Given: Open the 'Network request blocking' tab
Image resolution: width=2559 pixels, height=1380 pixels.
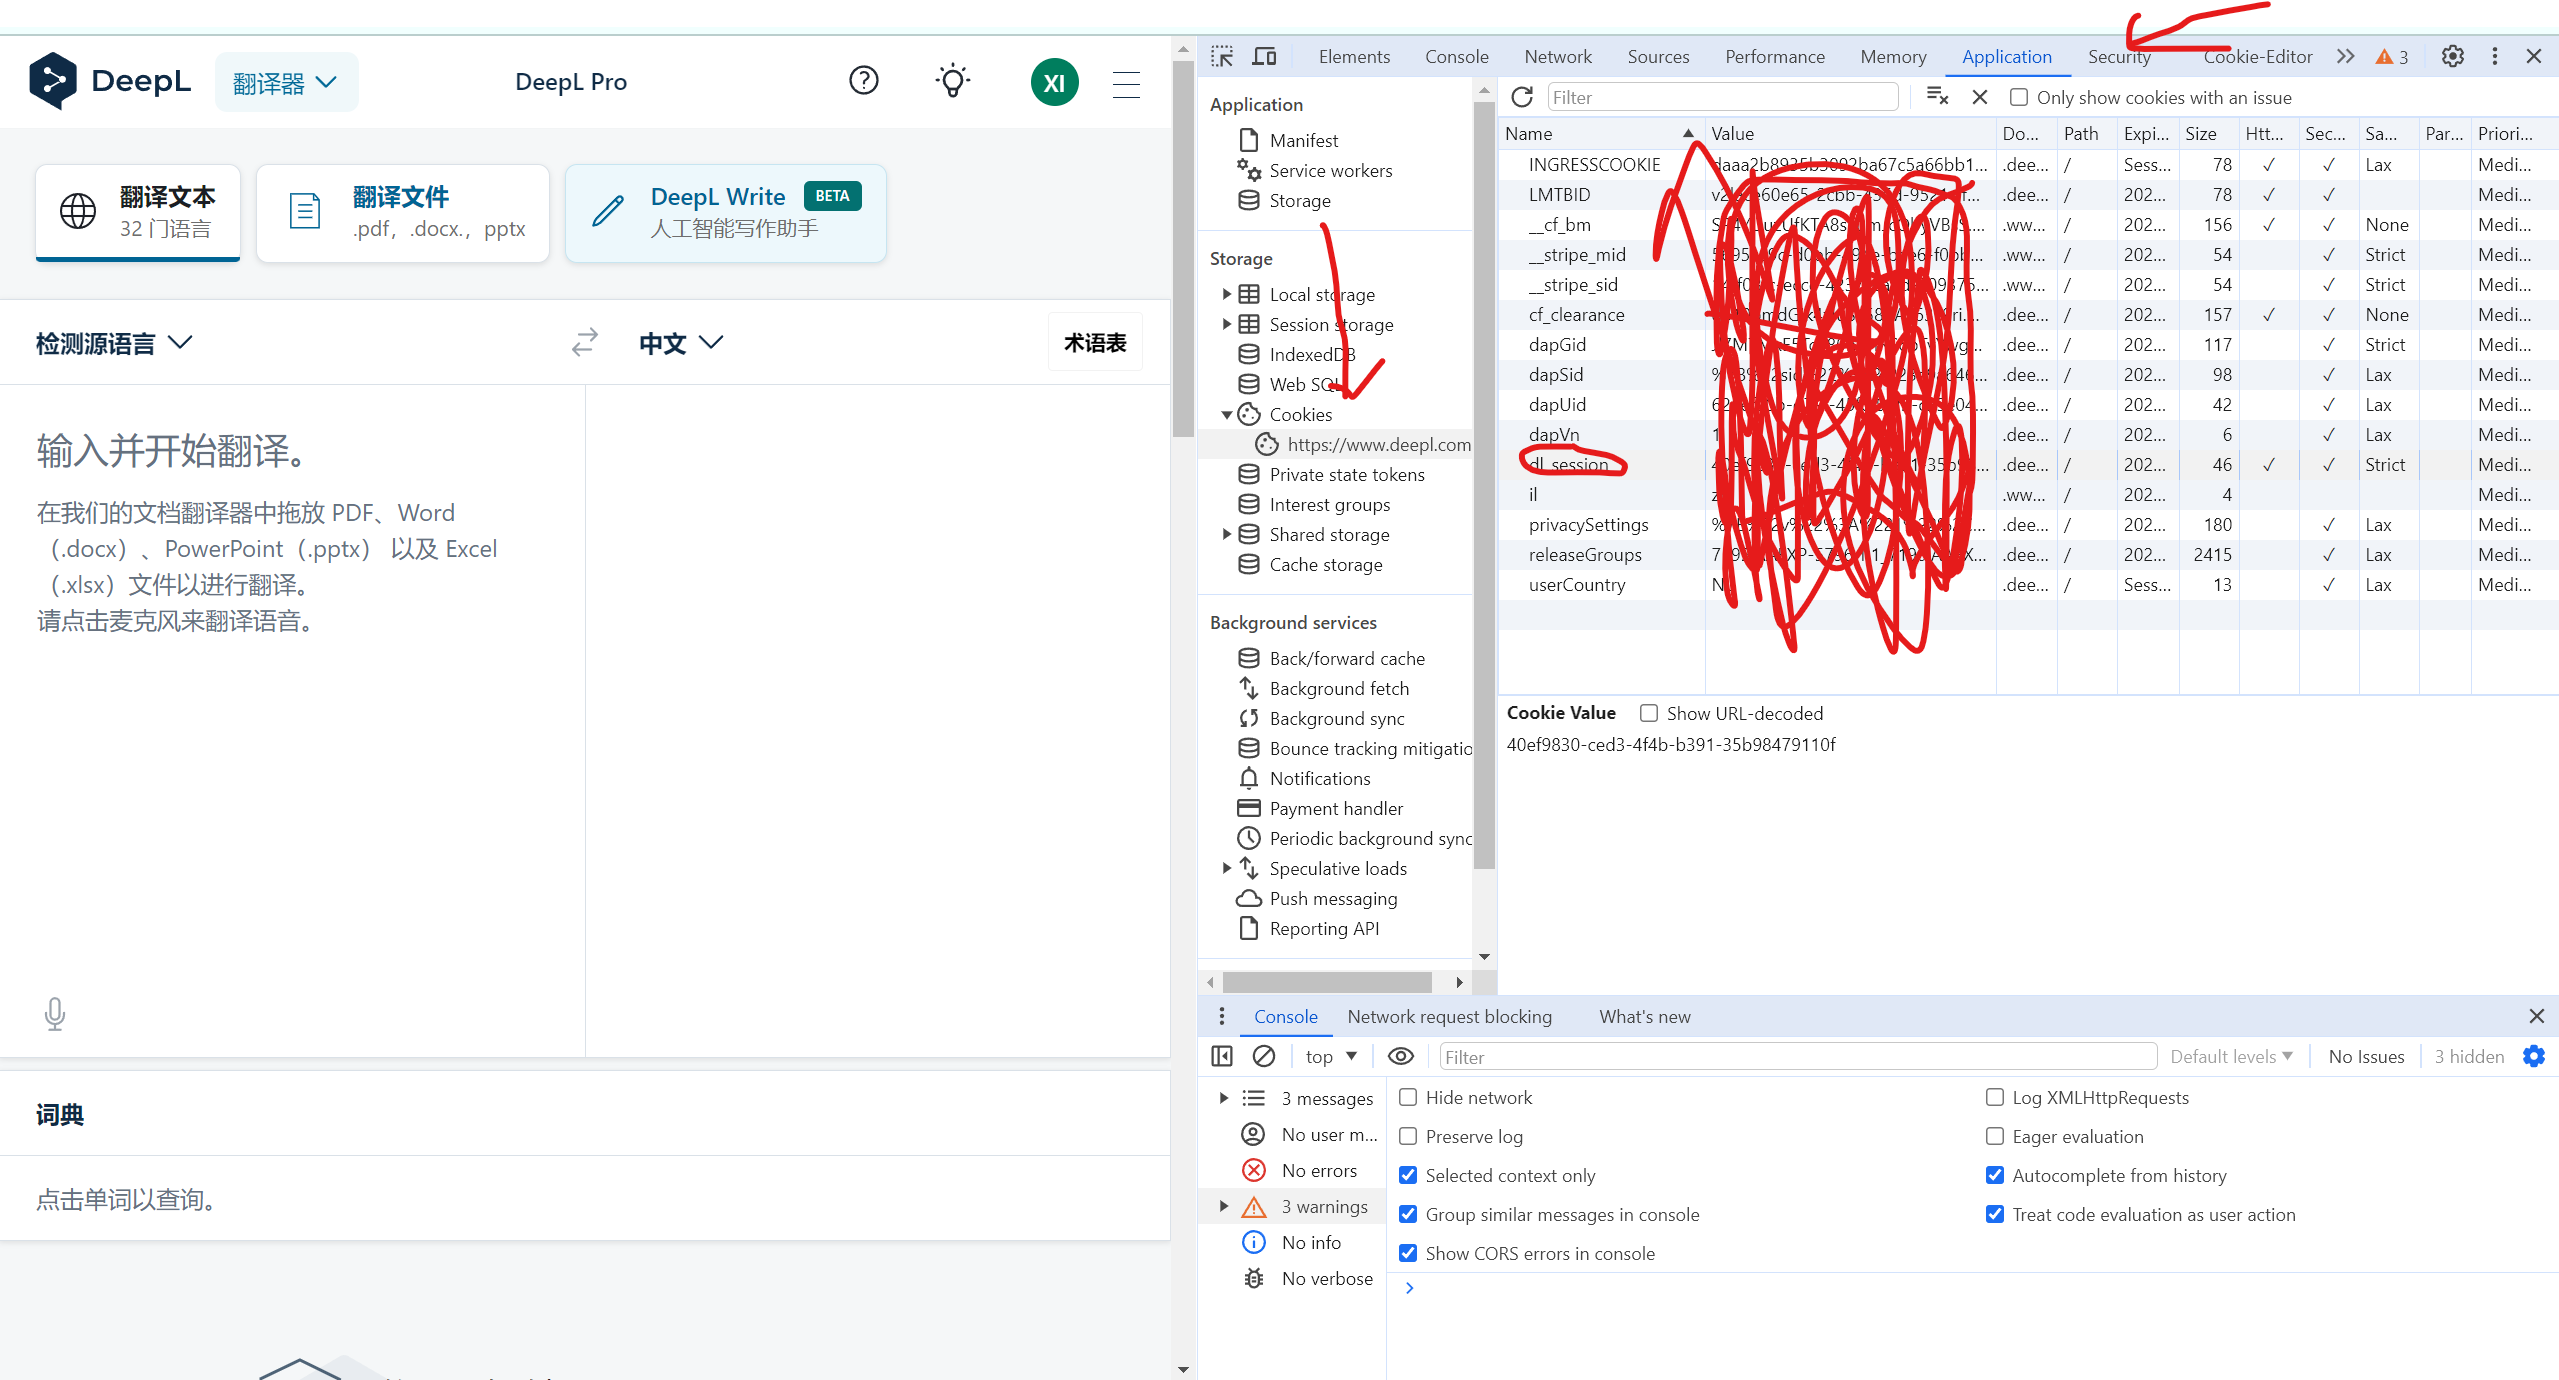Looking at the screenshot, I should [x=1449, y=1016].
